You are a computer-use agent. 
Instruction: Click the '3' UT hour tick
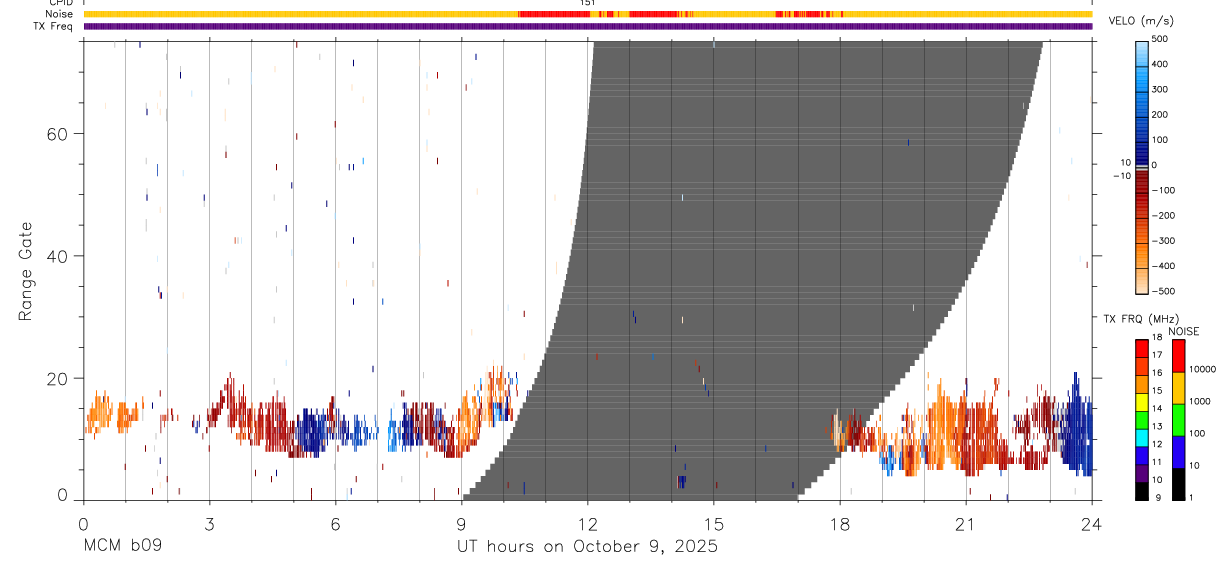[x=209, y=524]
